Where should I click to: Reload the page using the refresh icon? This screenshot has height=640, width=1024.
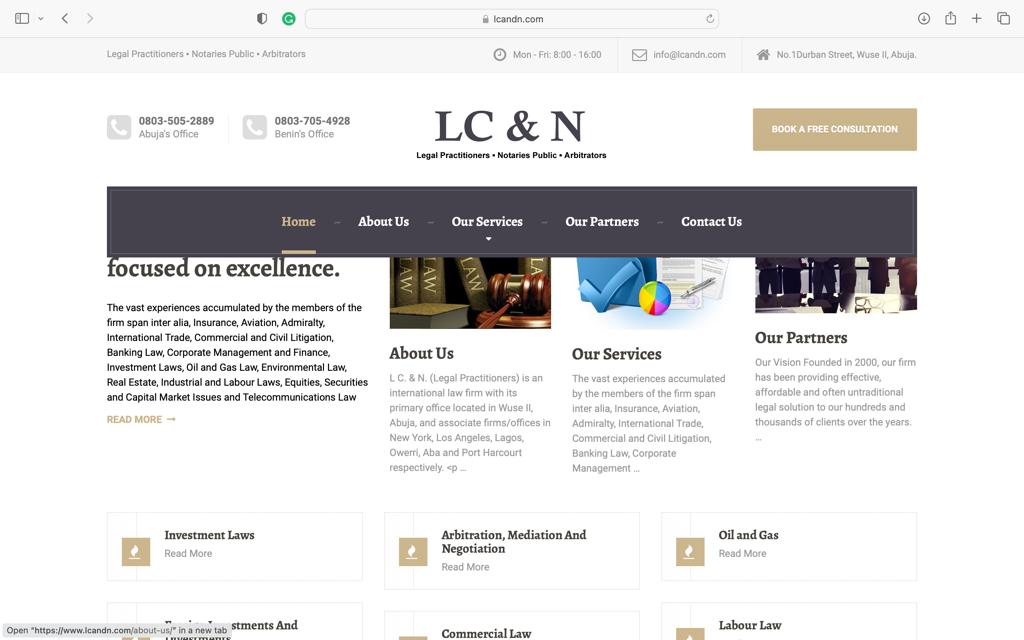(x=710, y=19)
